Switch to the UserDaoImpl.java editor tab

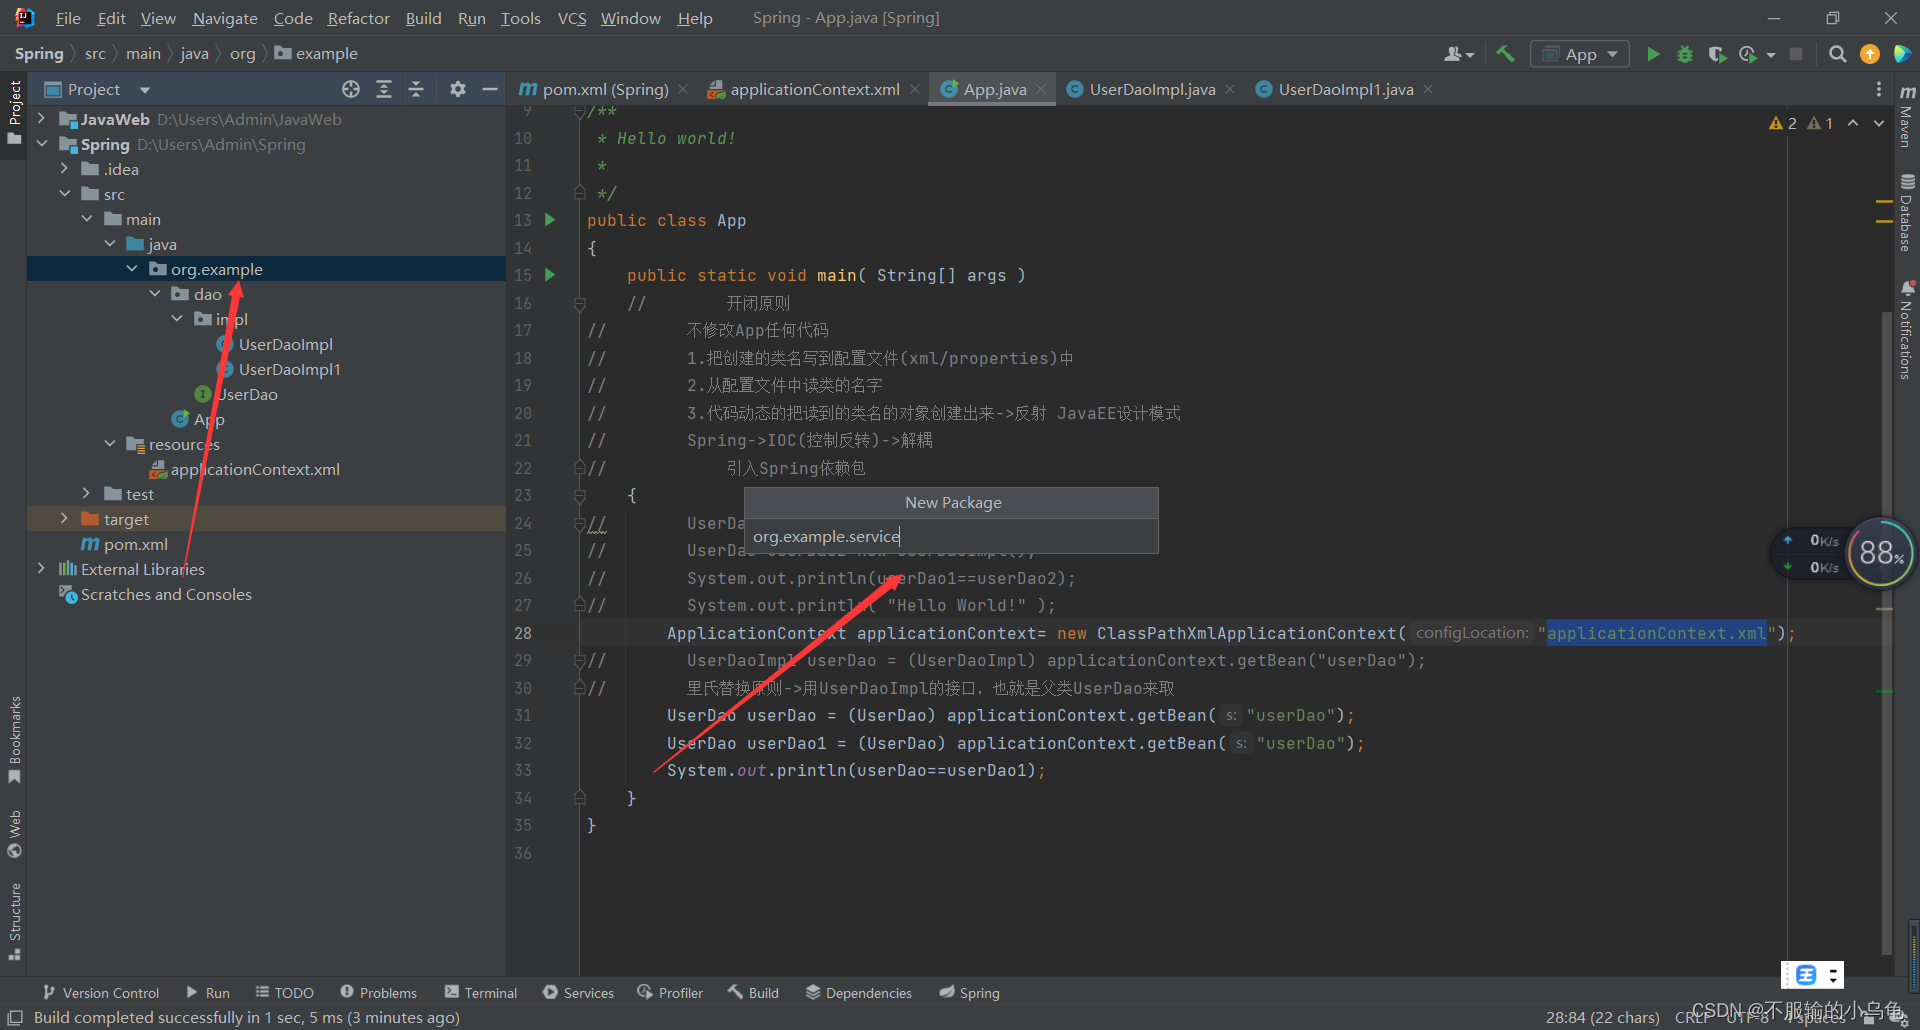1152,89
